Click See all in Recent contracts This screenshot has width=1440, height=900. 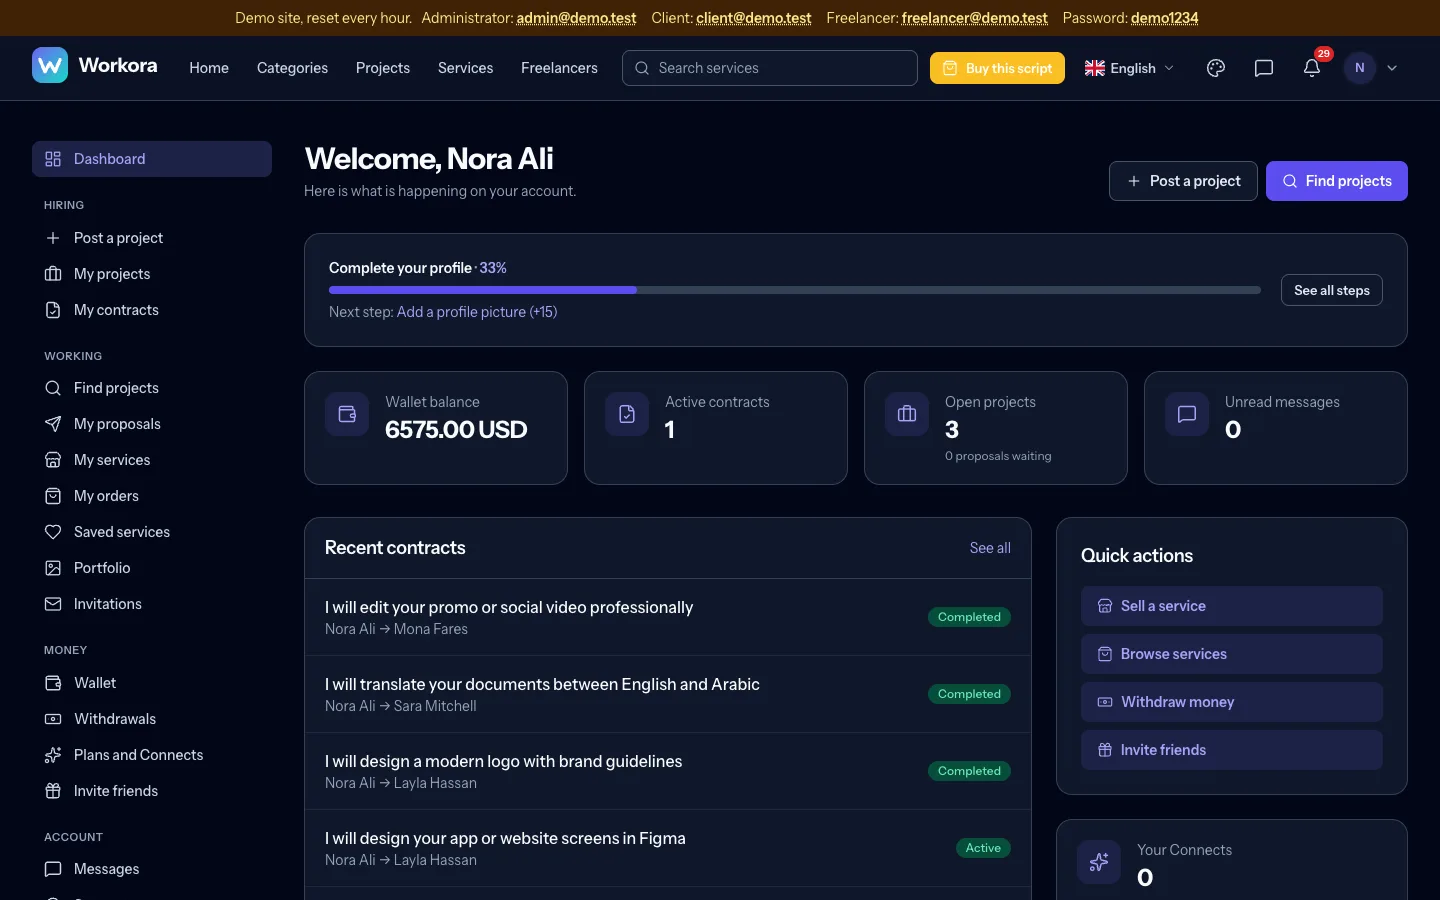click(x=990, y=548)
